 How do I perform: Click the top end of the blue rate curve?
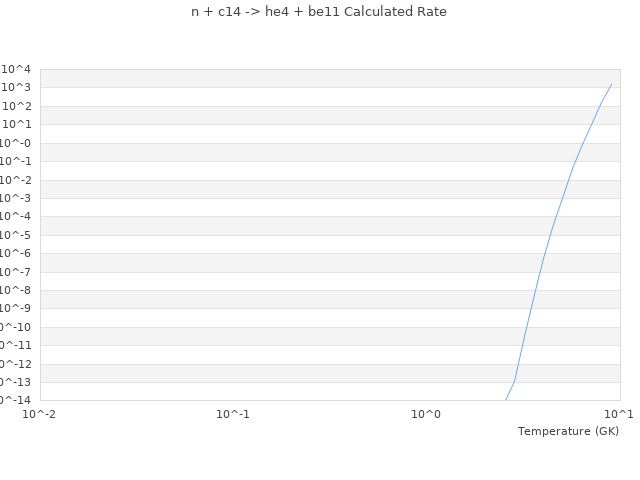click(611, 84)
